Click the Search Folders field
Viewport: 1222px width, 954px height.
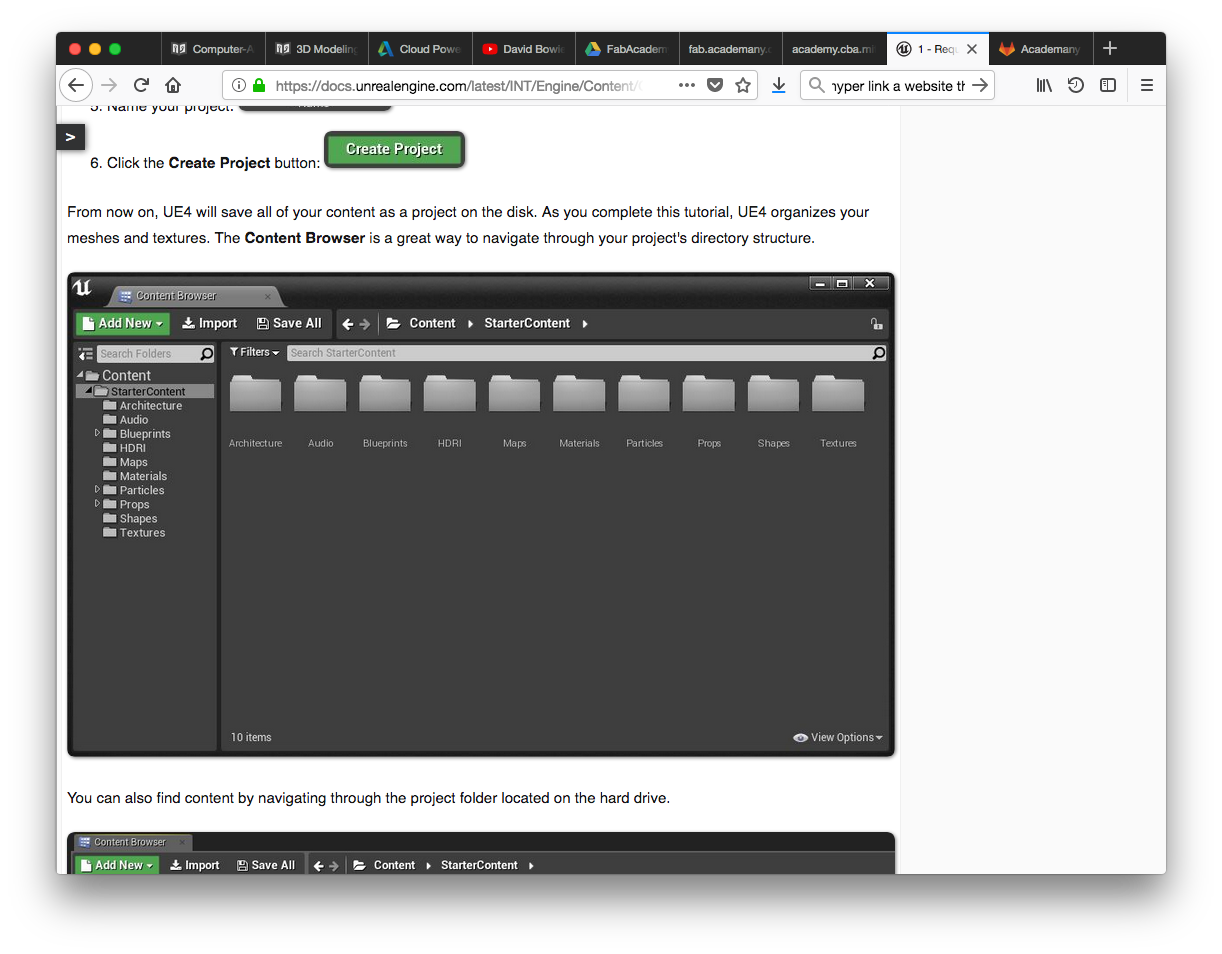pyautogui.click(x=156, y=354)
